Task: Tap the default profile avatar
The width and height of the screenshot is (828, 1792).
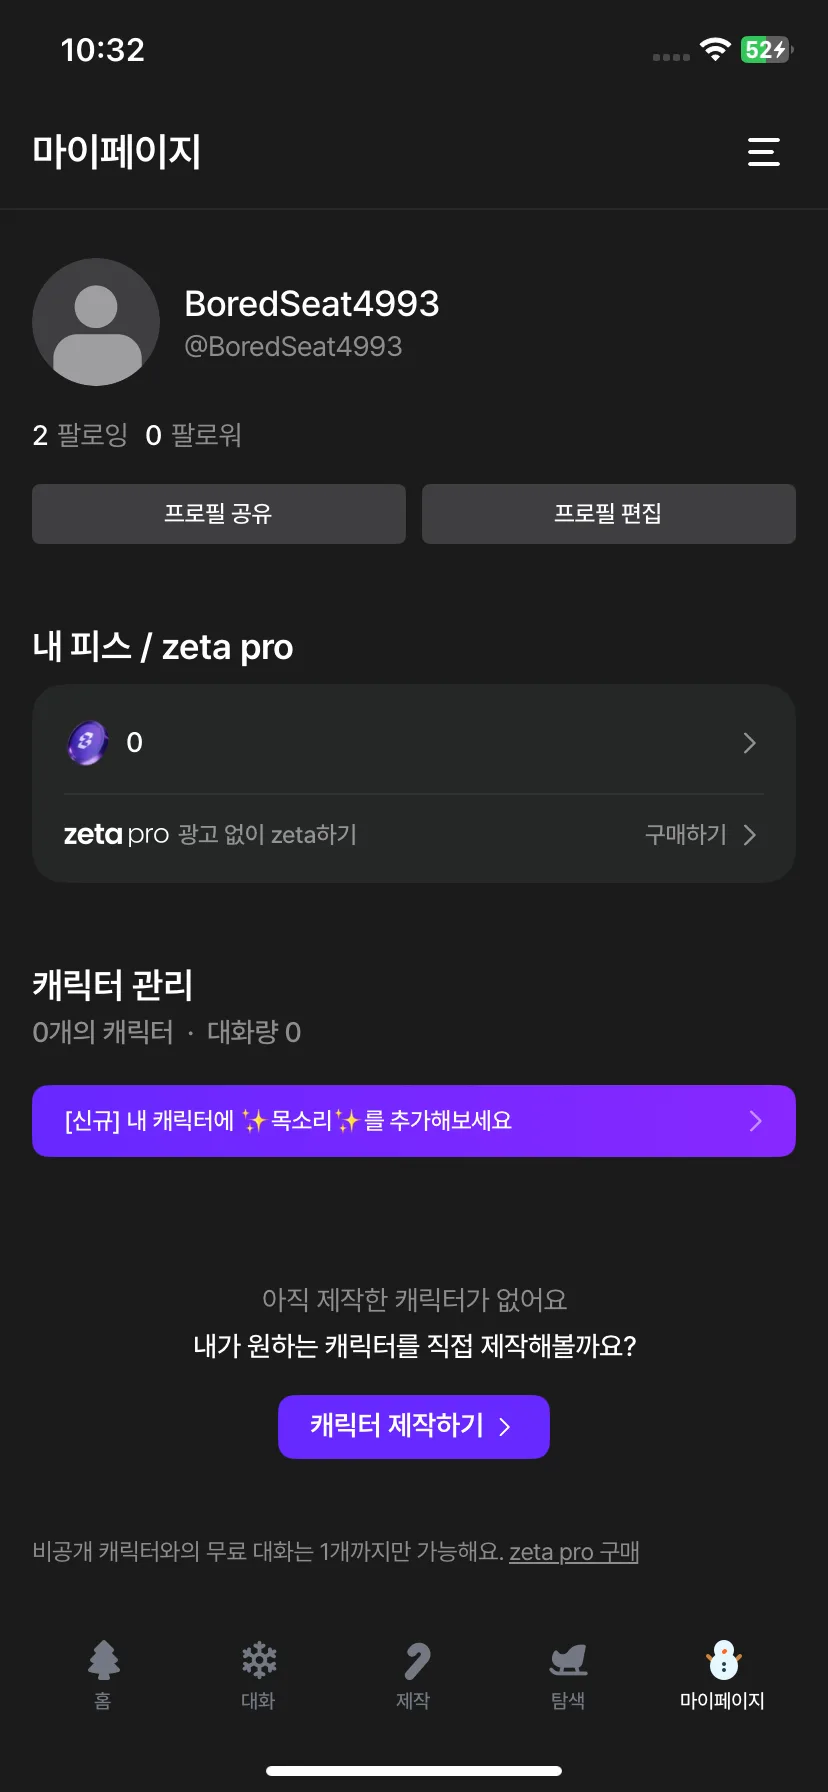Action: point(96,322)
